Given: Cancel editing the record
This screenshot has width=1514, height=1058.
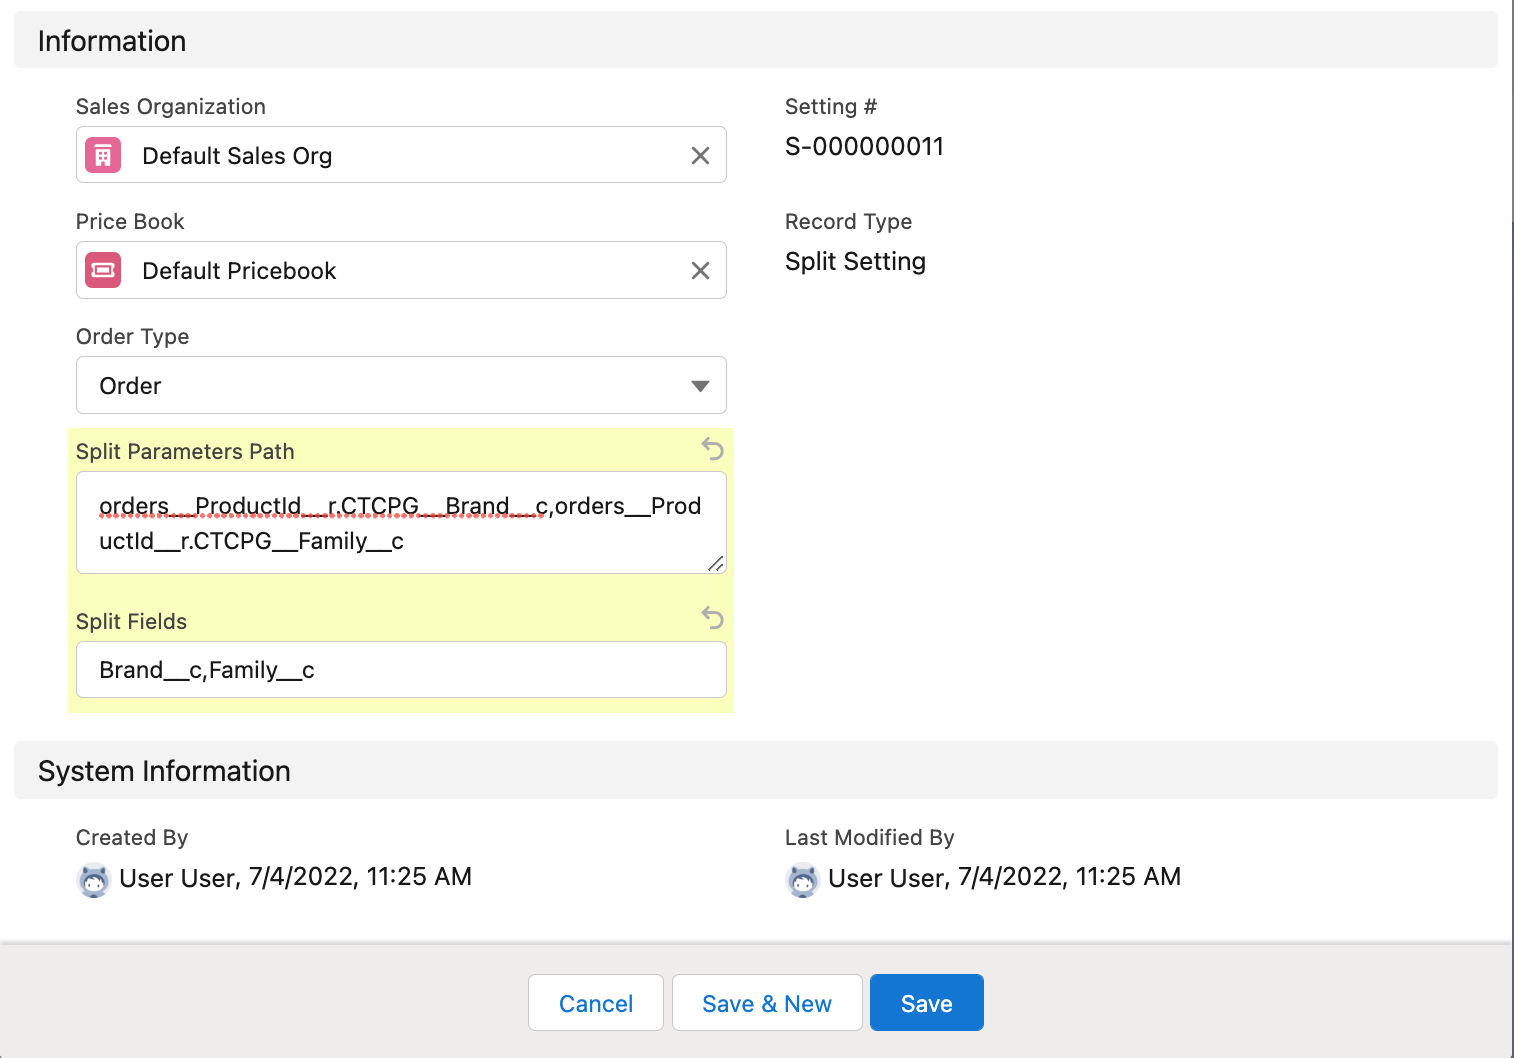Looking at the screenshot, I should [x=595, y=1002].
